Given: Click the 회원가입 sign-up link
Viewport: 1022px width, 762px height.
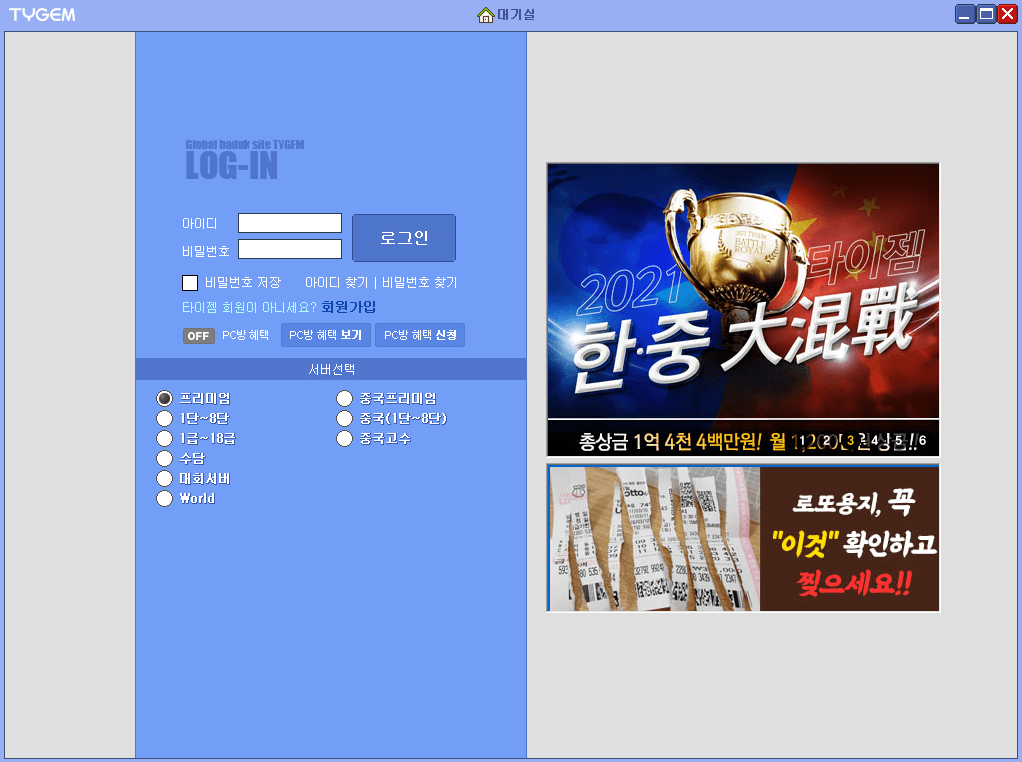Looking at the screenshot, I should click(349, 307).
